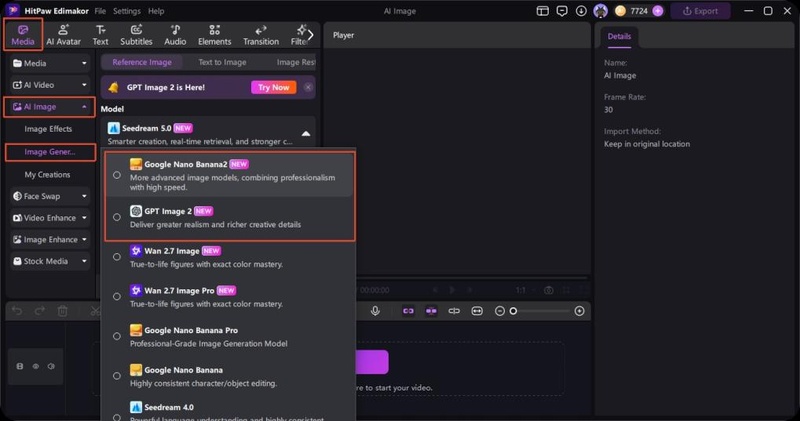Add credits with the purple plus icon

[x=658, y=11]
